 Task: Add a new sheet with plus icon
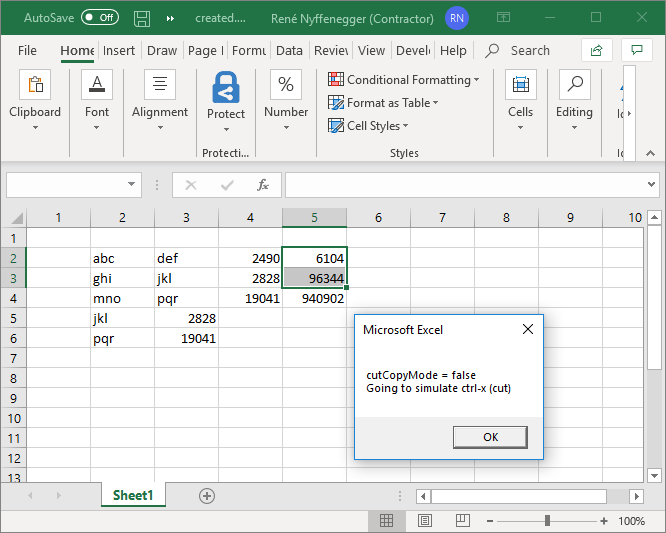tap(207, 495)
